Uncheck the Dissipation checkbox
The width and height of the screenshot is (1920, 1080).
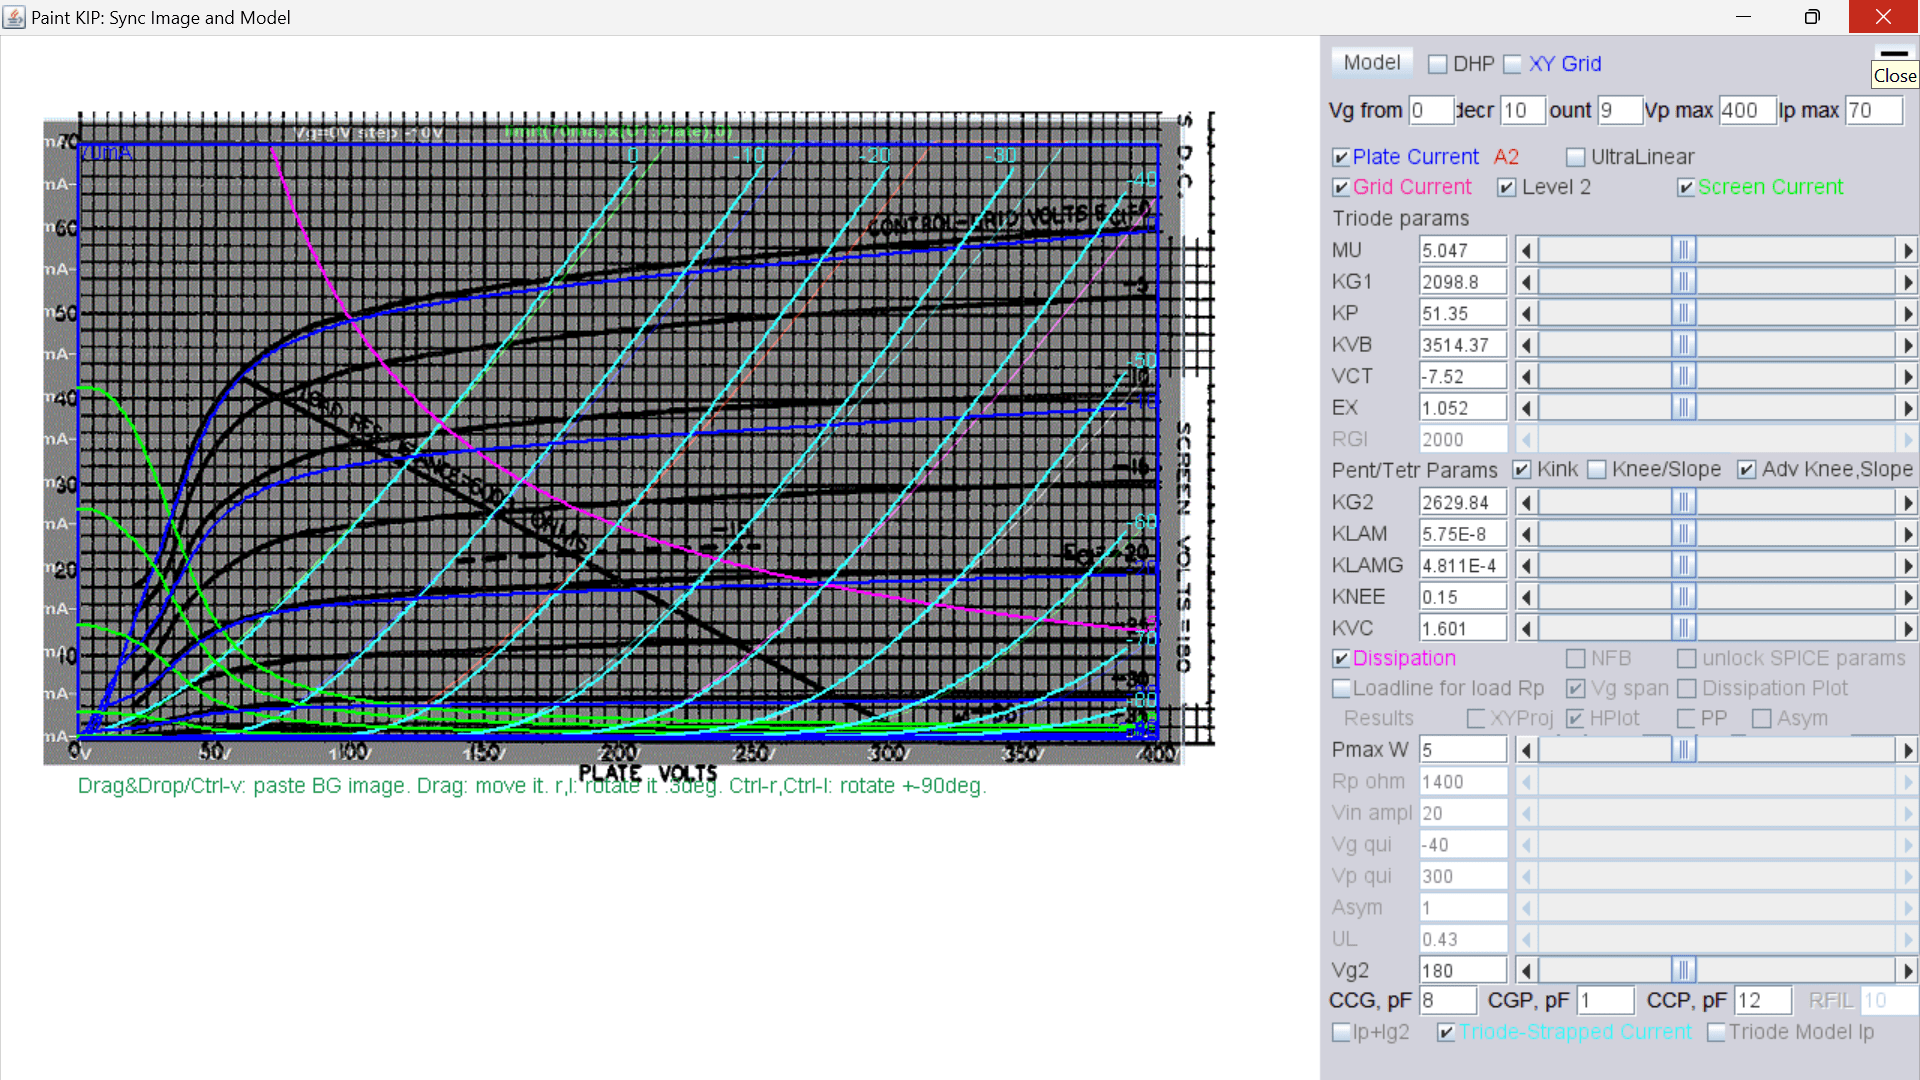(1341, 659)
